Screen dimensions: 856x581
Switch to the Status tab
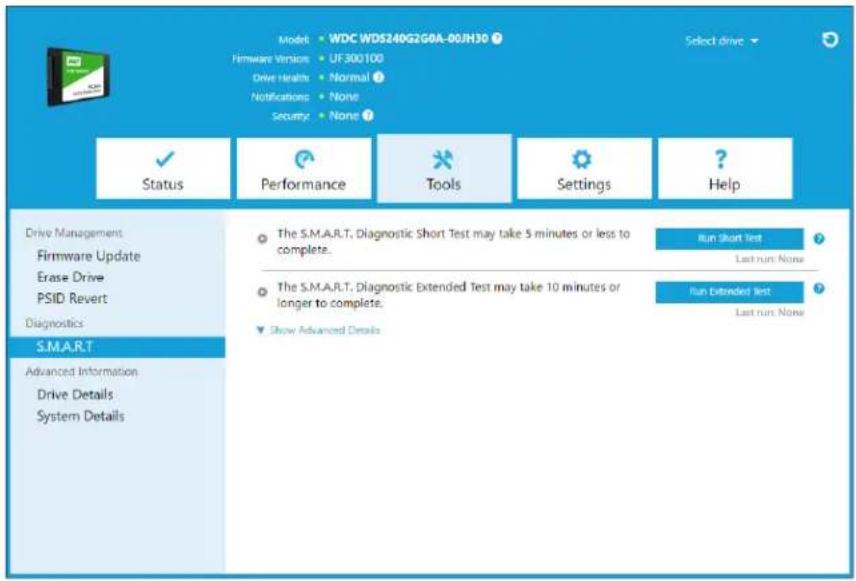click(163, 168)
